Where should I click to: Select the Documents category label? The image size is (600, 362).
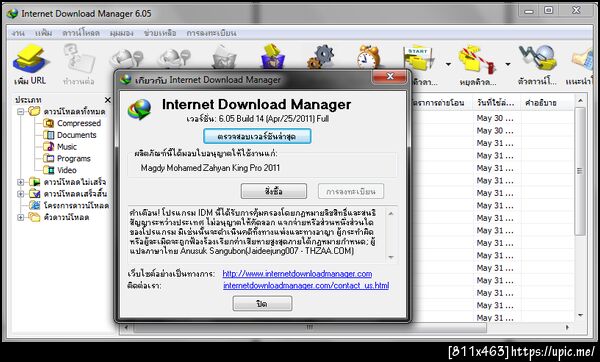pyautogui.click(x=77, y=135)
